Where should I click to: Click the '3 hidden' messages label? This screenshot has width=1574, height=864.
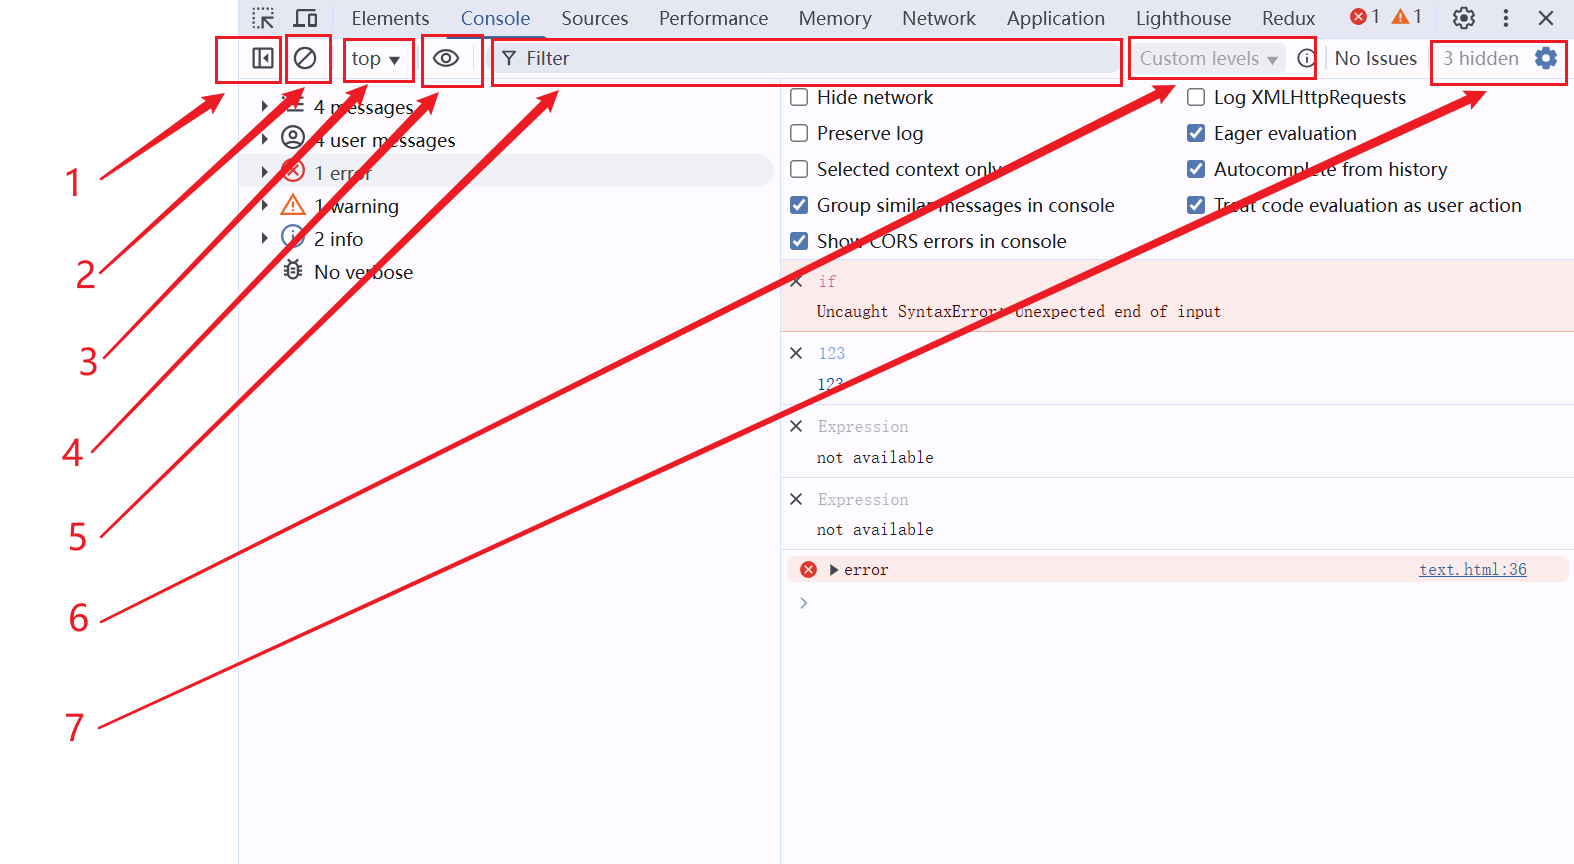1481,58
